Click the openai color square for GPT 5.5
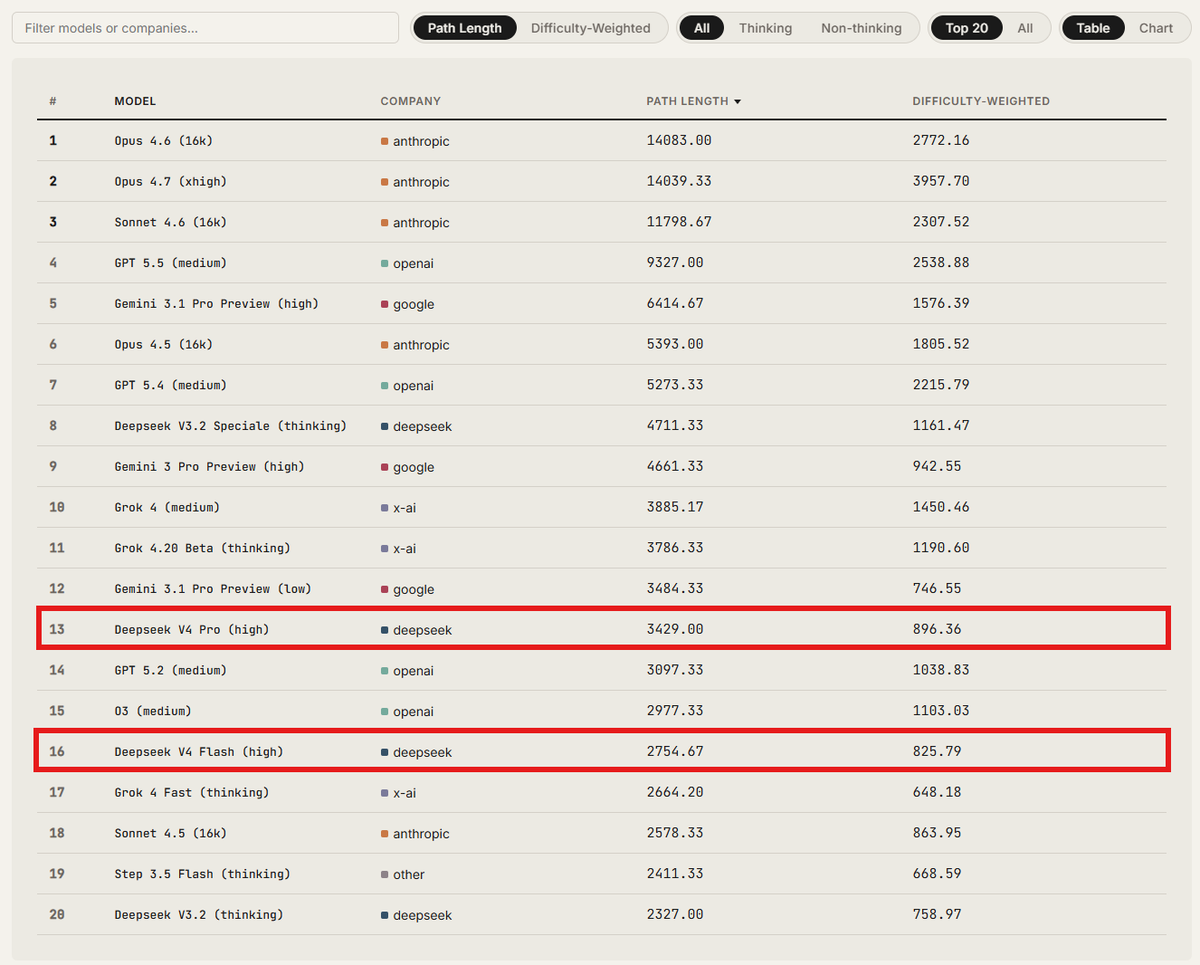The height and width of the screenshot is (965, 1200). (385, 264)
